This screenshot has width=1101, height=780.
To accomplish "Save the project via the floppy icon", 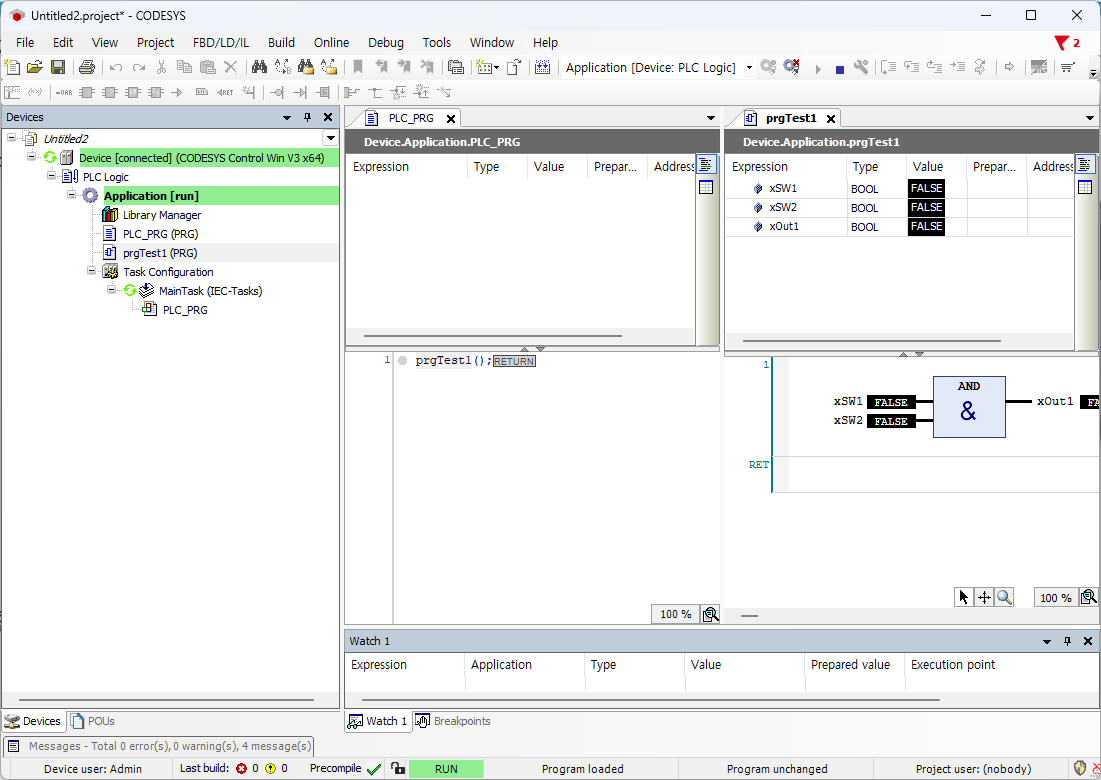I will point(58,67).
